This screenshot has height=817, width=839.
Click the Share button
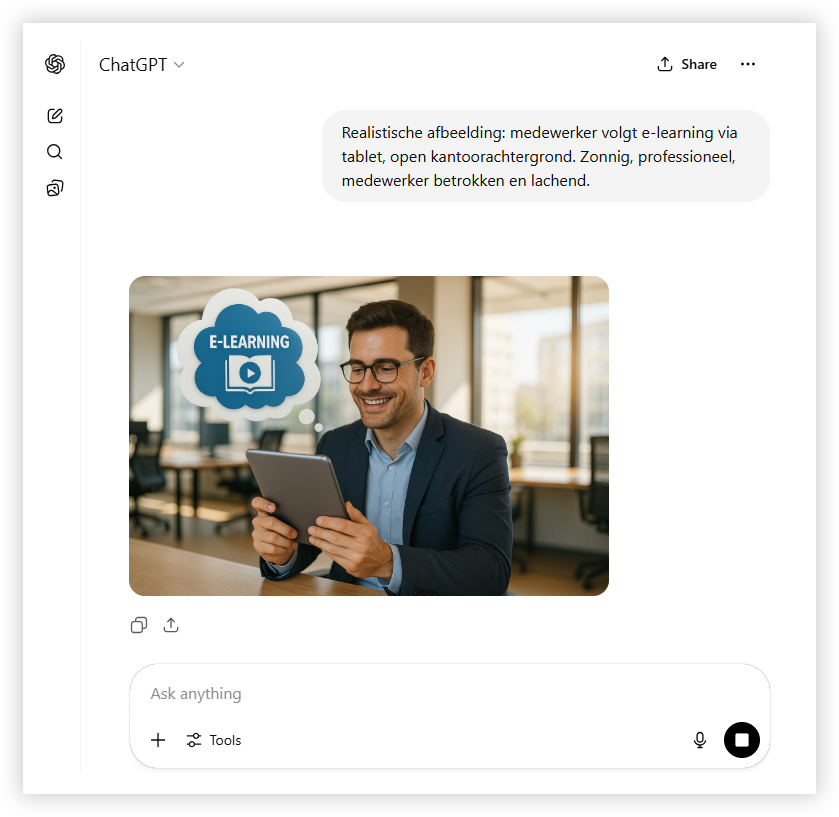pos(687,64)
